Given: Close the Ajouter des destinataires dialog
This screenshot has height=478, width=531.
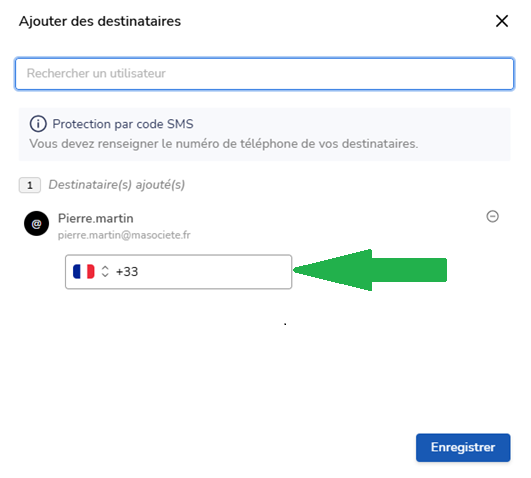Looking at the screenshot, I should coord(502,21).
